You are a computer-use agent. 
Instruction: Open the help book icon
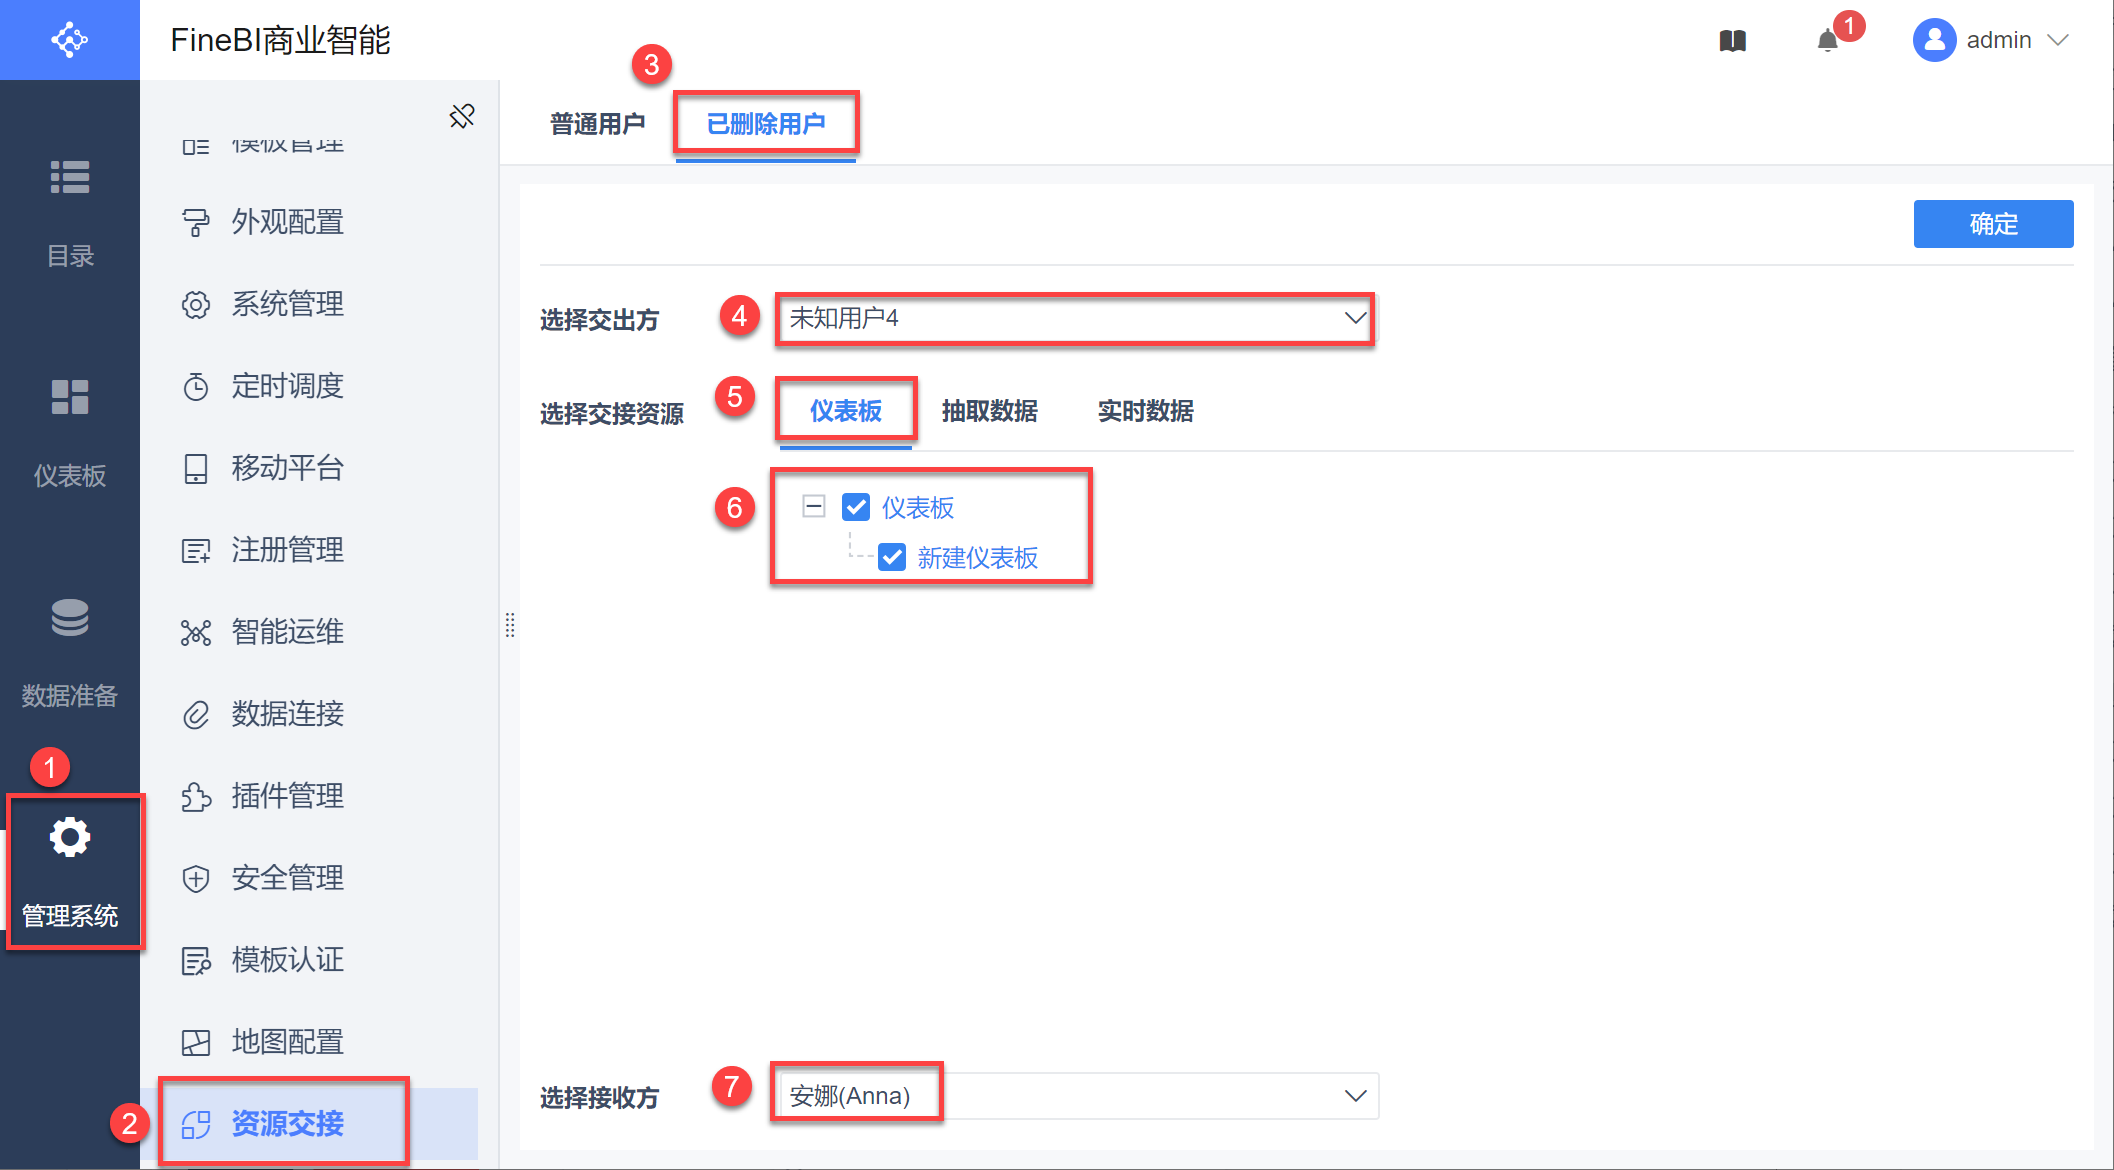(x=1733, y=41)
